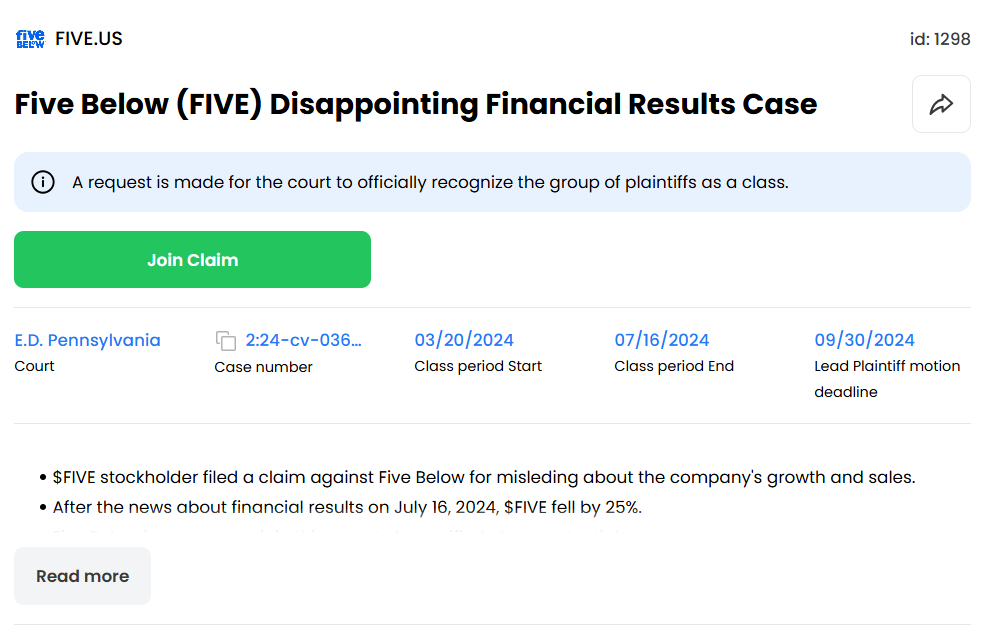Click the FIVE.US ticker label
The width and height of the screenshot is (986, 630).
point(89,39)
